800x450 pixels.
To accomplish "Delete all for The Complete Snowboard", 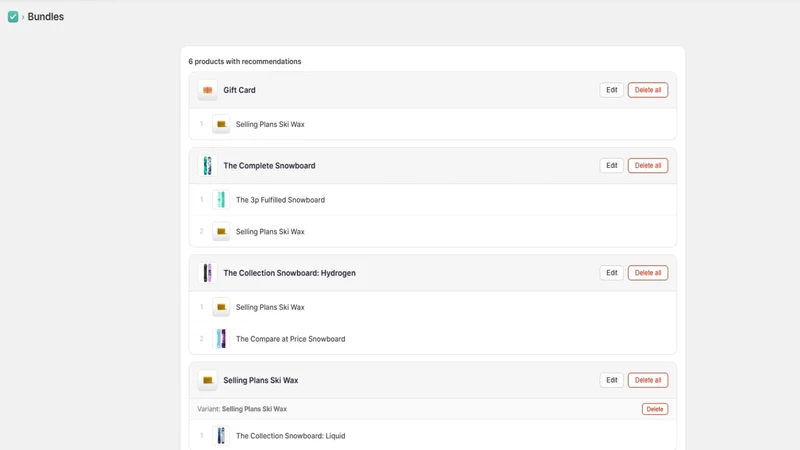I will (647, 165).
